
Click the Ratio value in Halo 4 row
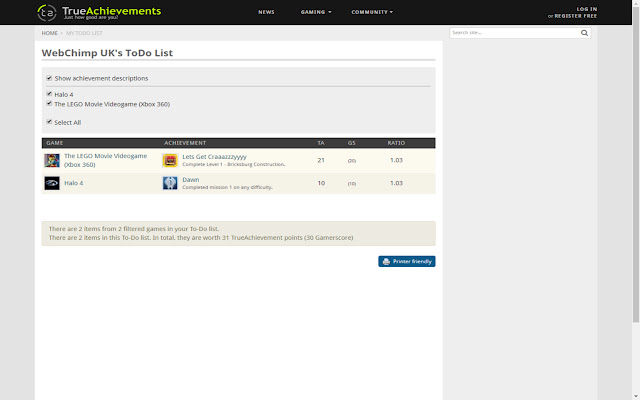[x=396, y=183]
